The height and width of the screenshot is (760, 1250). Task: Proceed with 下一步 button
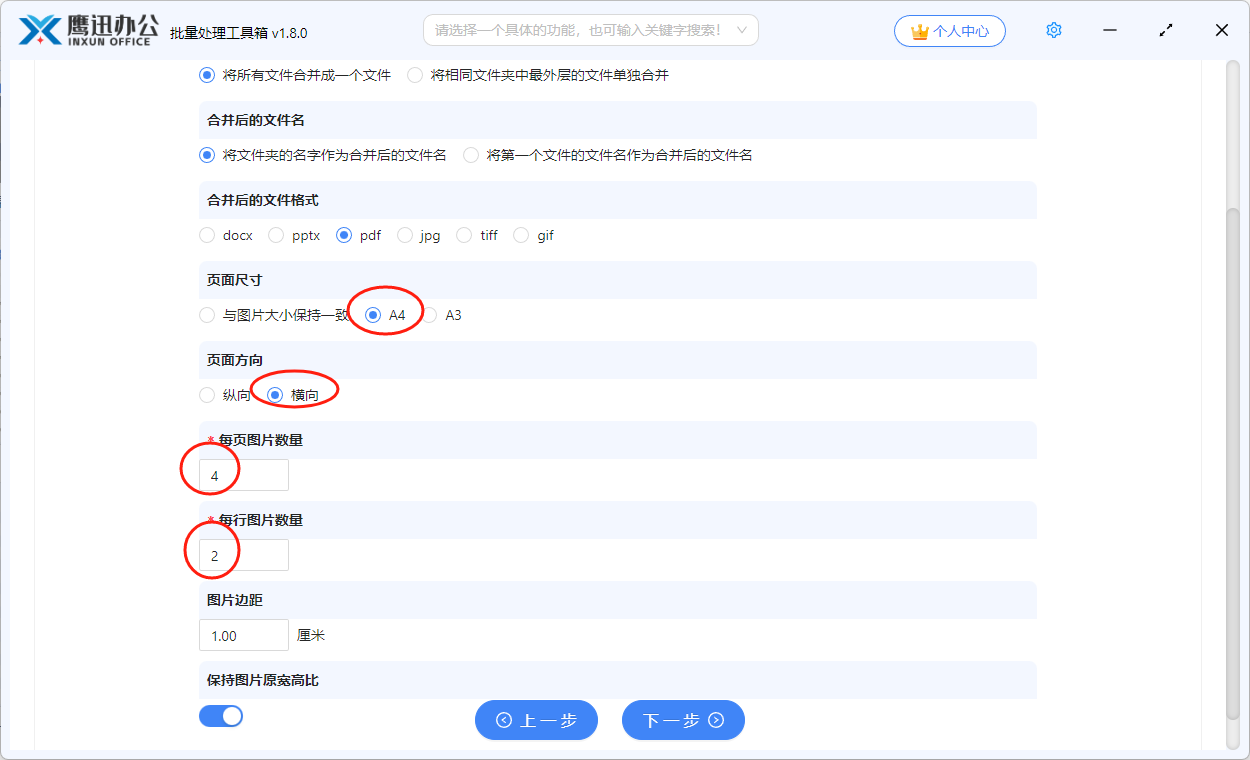683,720
